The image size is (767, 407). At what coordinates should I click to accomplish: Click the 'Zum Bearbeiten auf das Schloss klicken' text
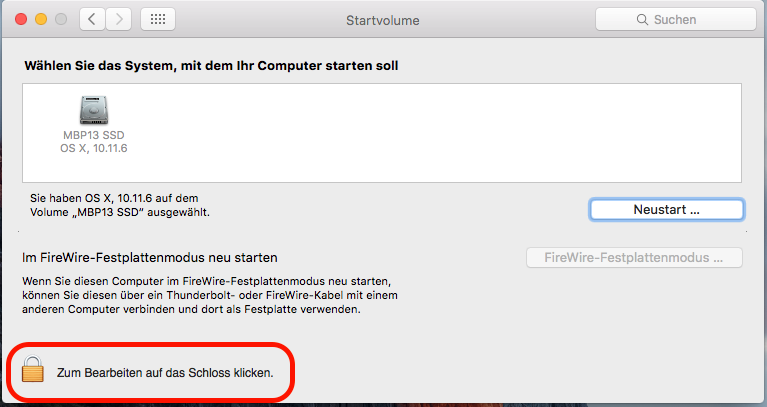coord(164,372)
